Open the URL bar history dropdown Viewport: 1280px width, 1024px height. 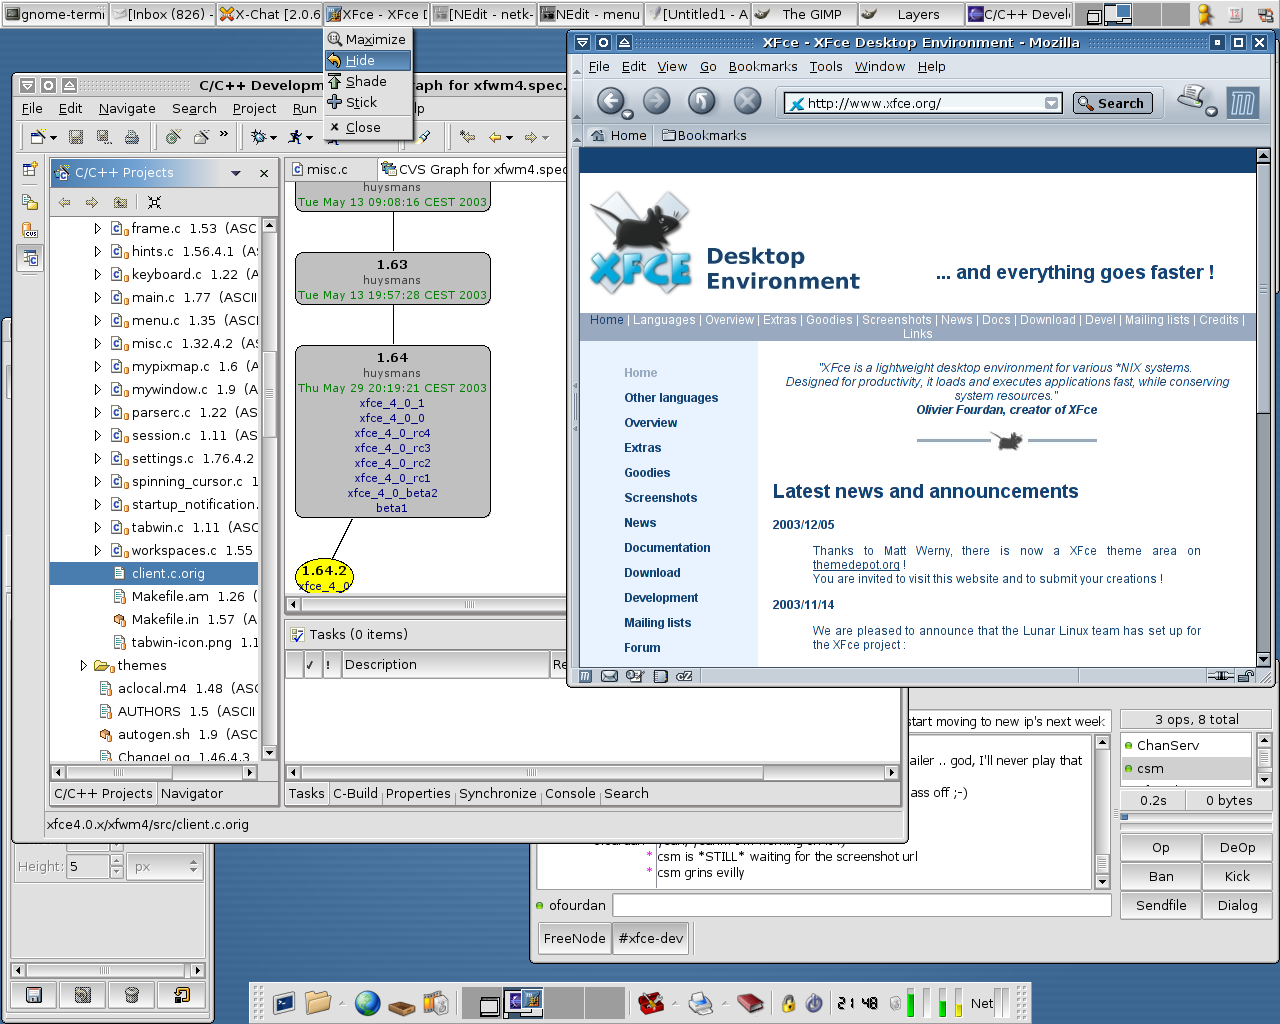coord(1051,103)
